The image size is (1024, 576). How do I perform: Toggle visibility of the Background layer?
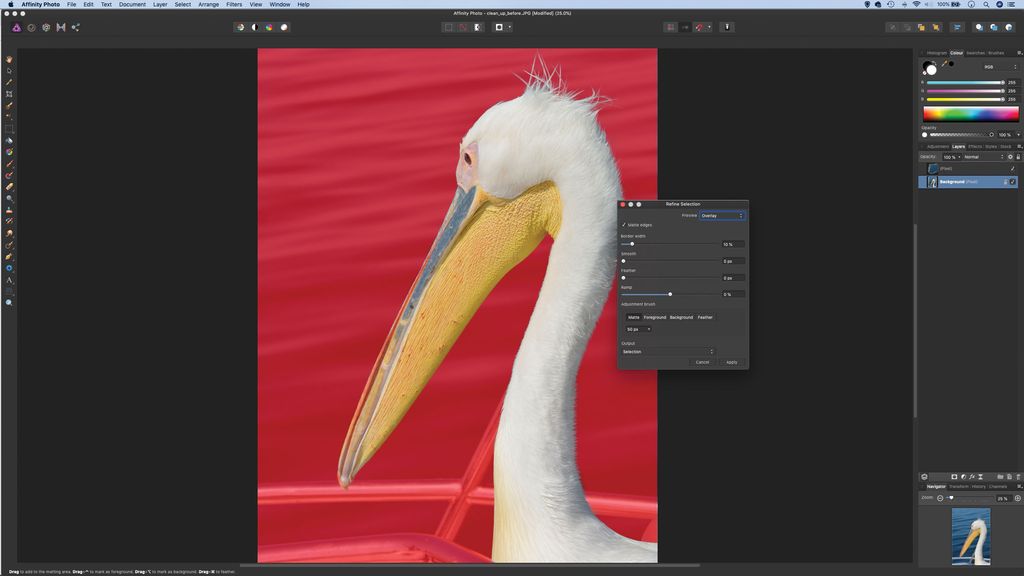pyautogui.click(x=1012, y=182)
